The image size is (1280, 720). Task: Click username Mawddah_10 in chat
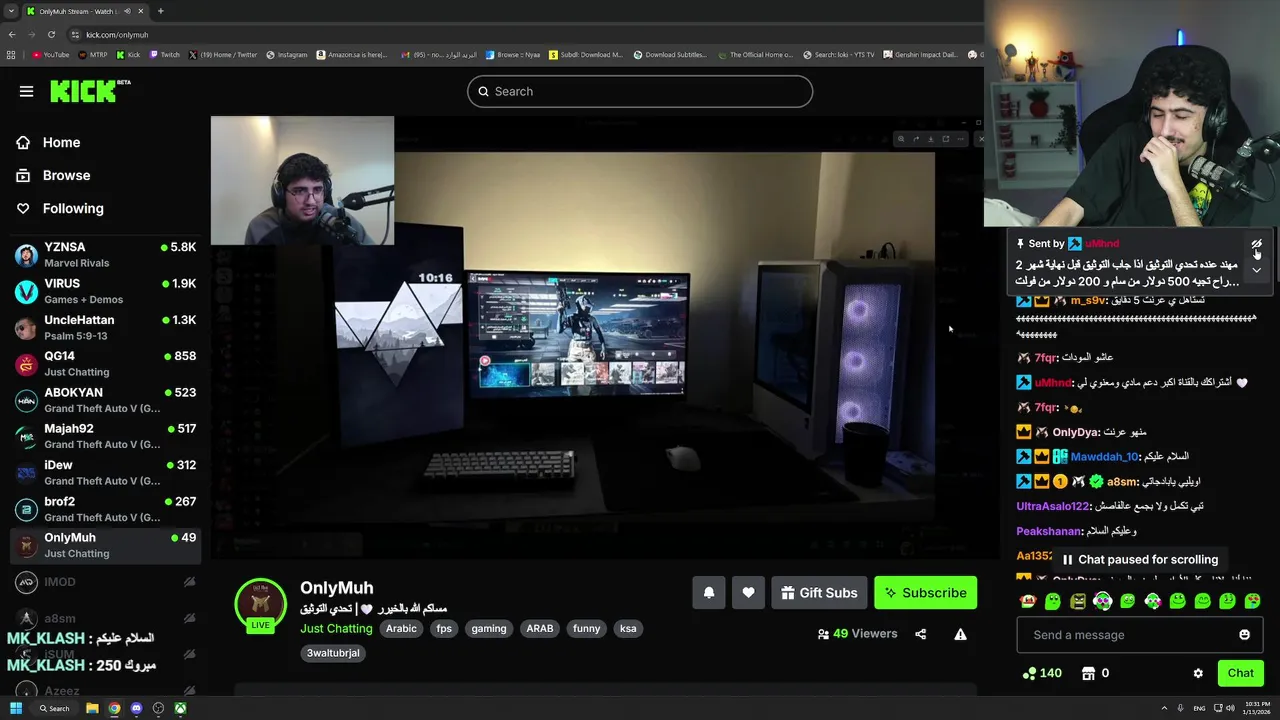1105,456
